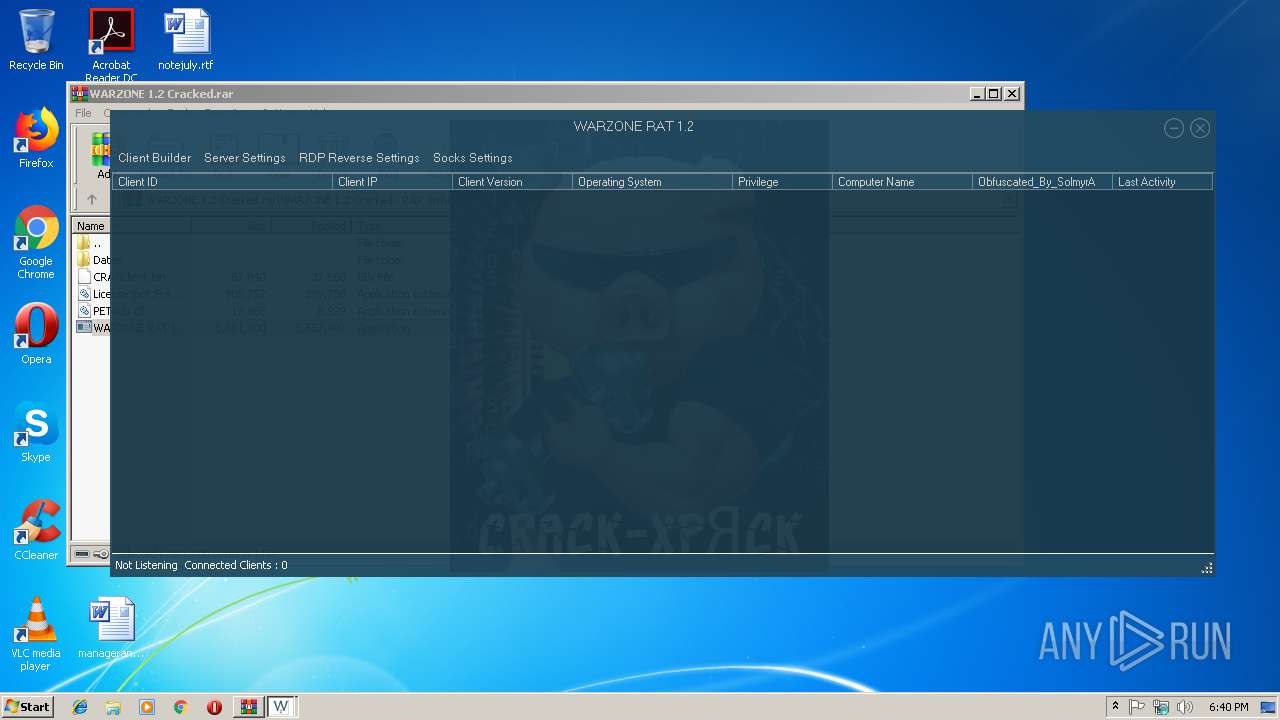Switch to WARZONE RAT taskbar button
1280x720 pixels.
(282, 707)
